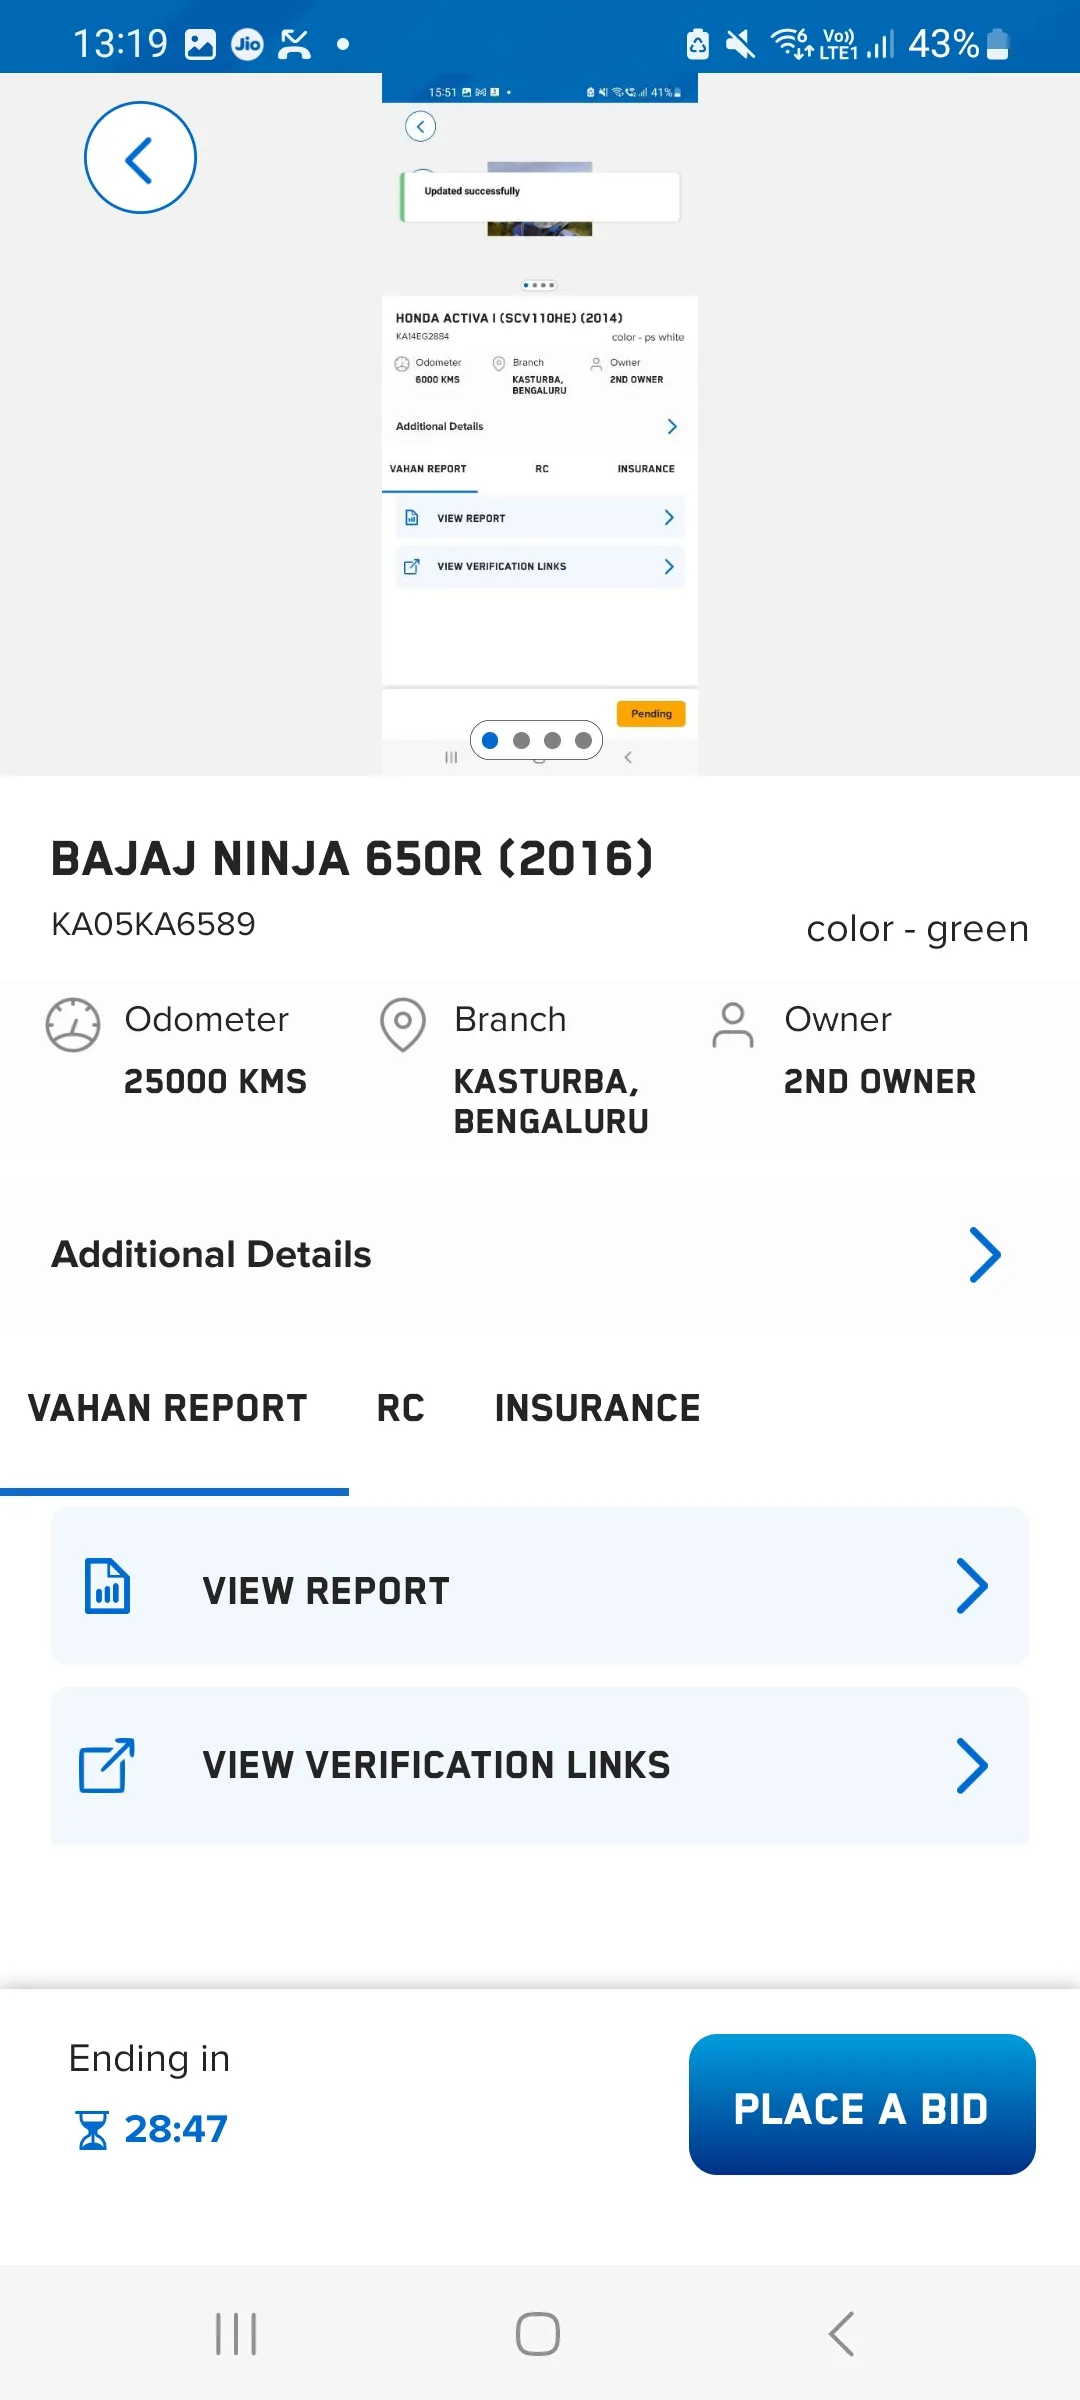This screenshot has width=1080, height=2400.
Task: Tap the Android navigation back button
Action: pos(841,2334)
